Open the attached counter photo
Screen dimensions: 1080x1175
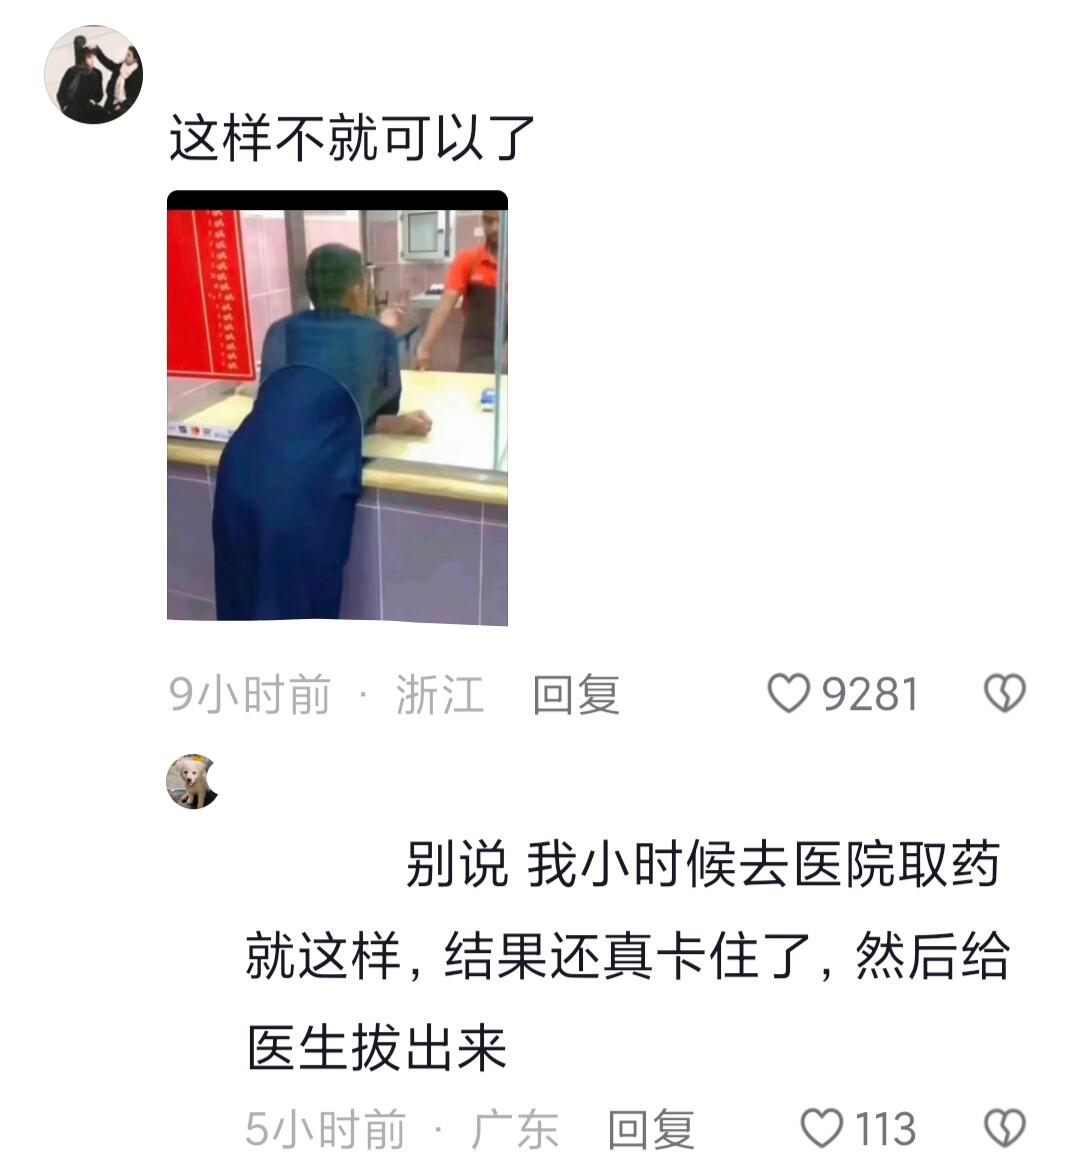click(x=337, y=408)
